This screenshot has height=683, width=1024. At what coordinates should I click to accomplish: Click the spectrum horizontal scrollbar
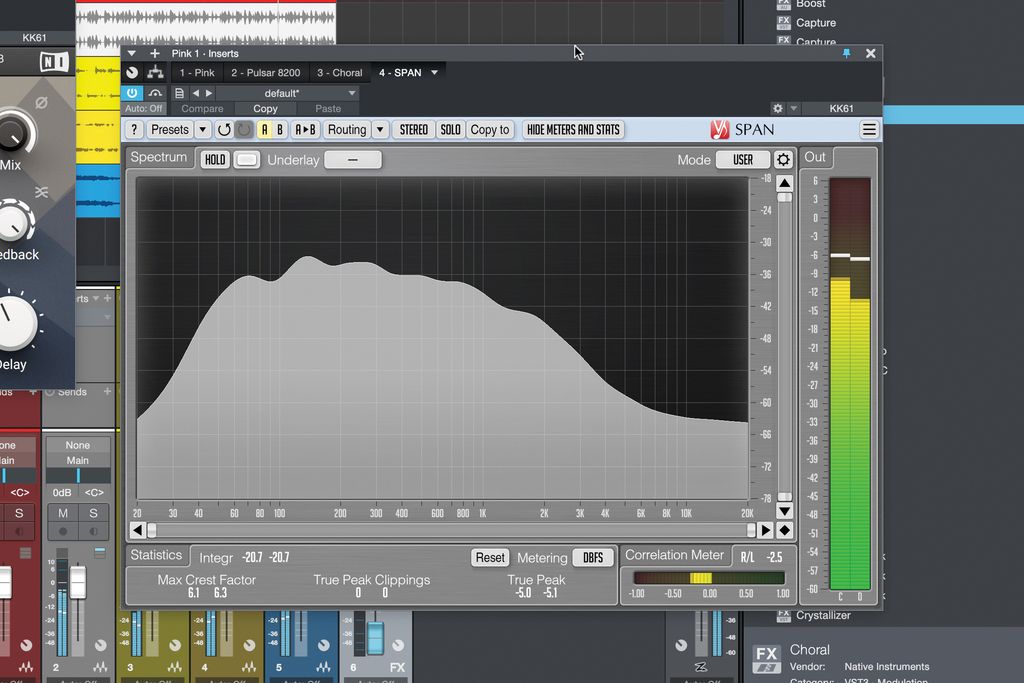coord(450,530)
